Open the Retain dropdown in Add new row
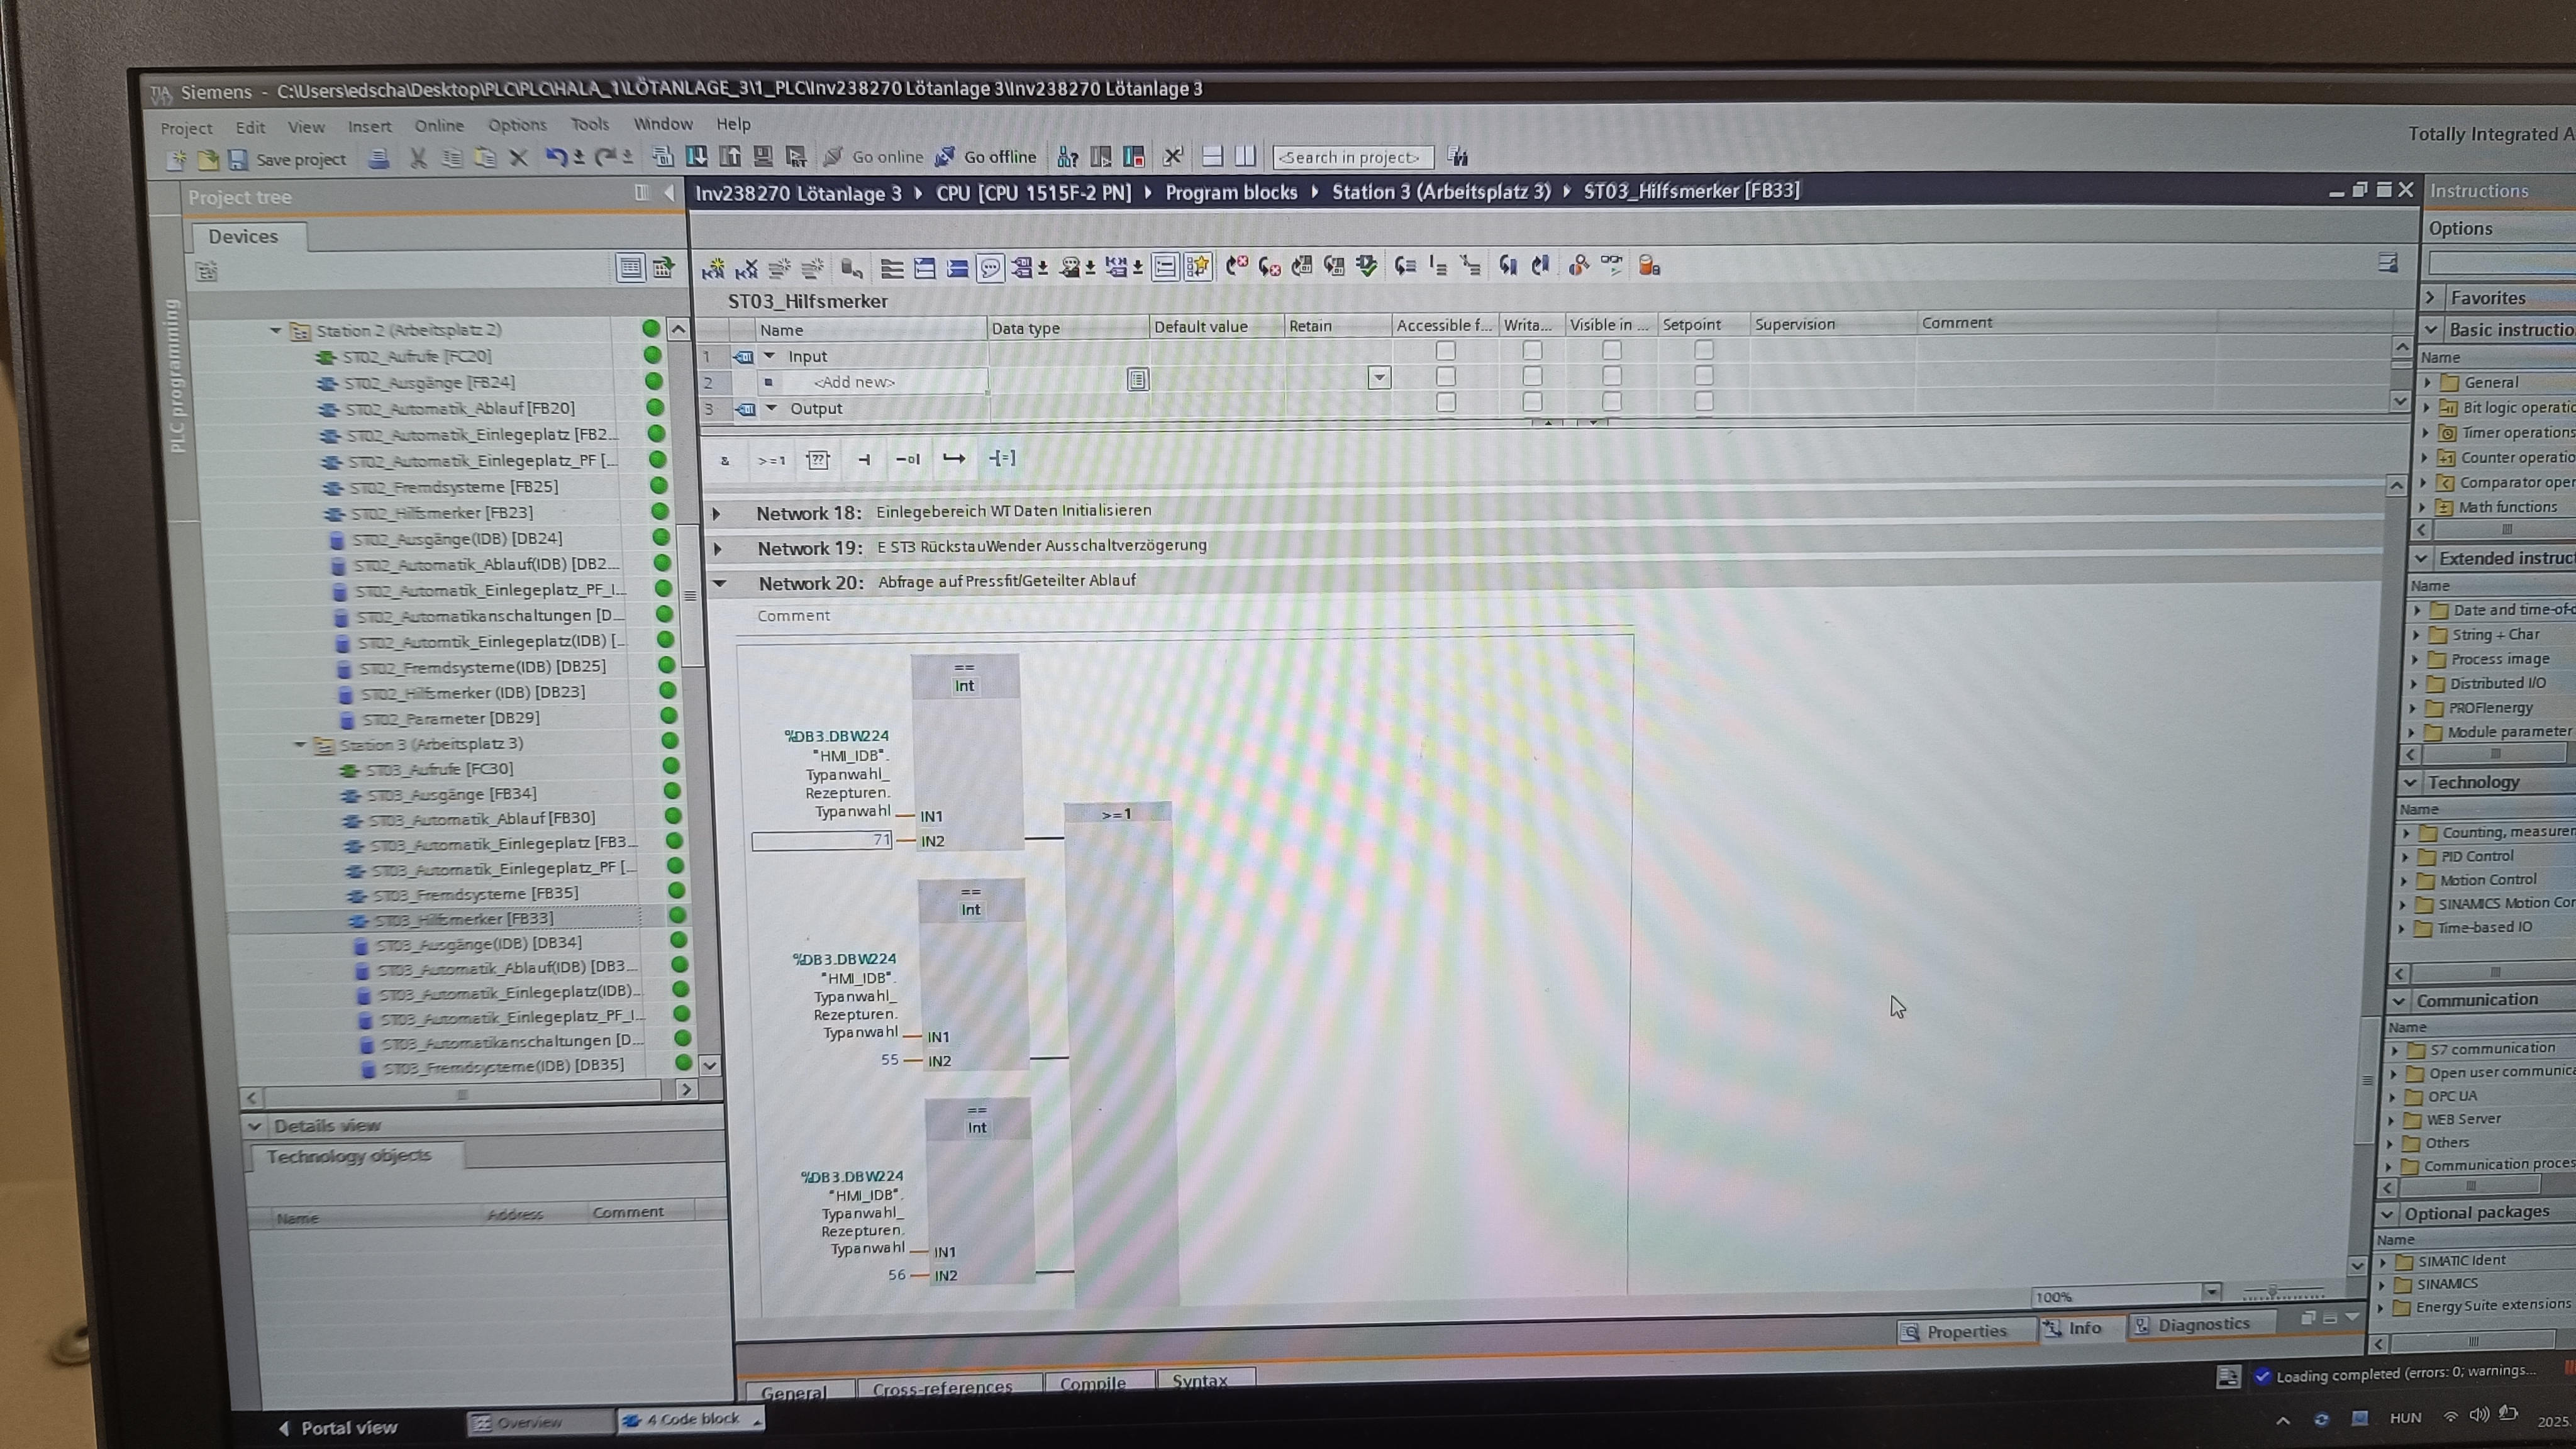 [1379, 378]
